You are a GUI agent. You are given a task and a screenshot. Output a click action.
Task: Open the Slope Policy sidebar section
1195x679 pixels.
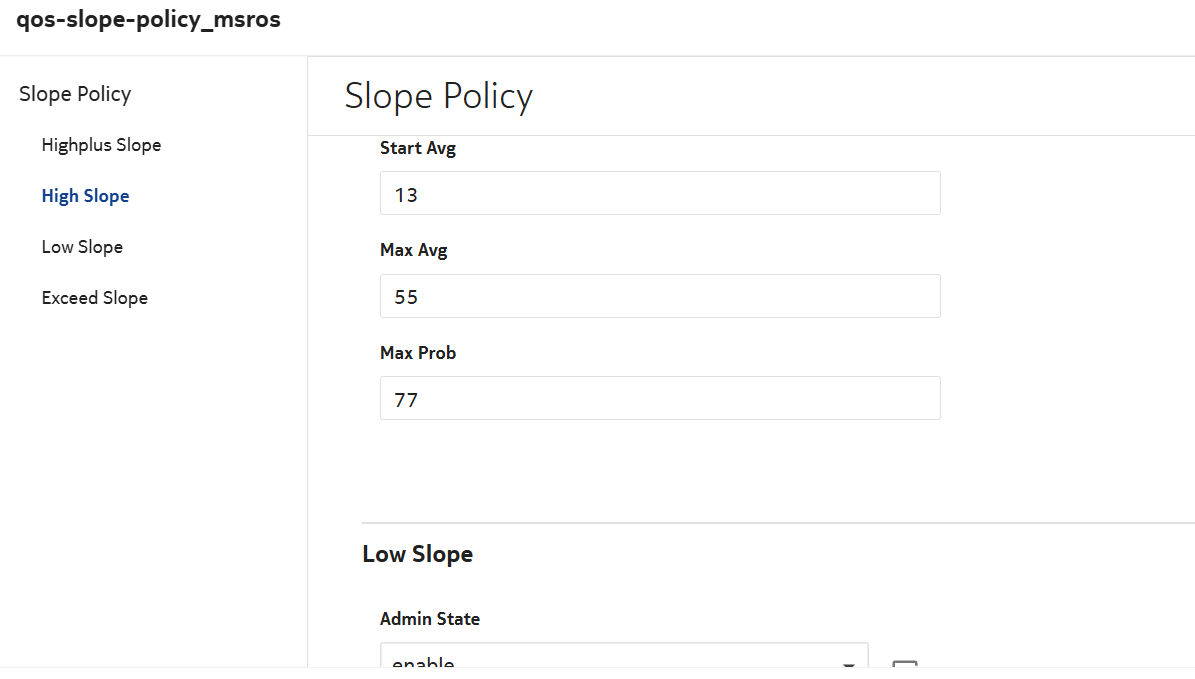pos(75,94)
